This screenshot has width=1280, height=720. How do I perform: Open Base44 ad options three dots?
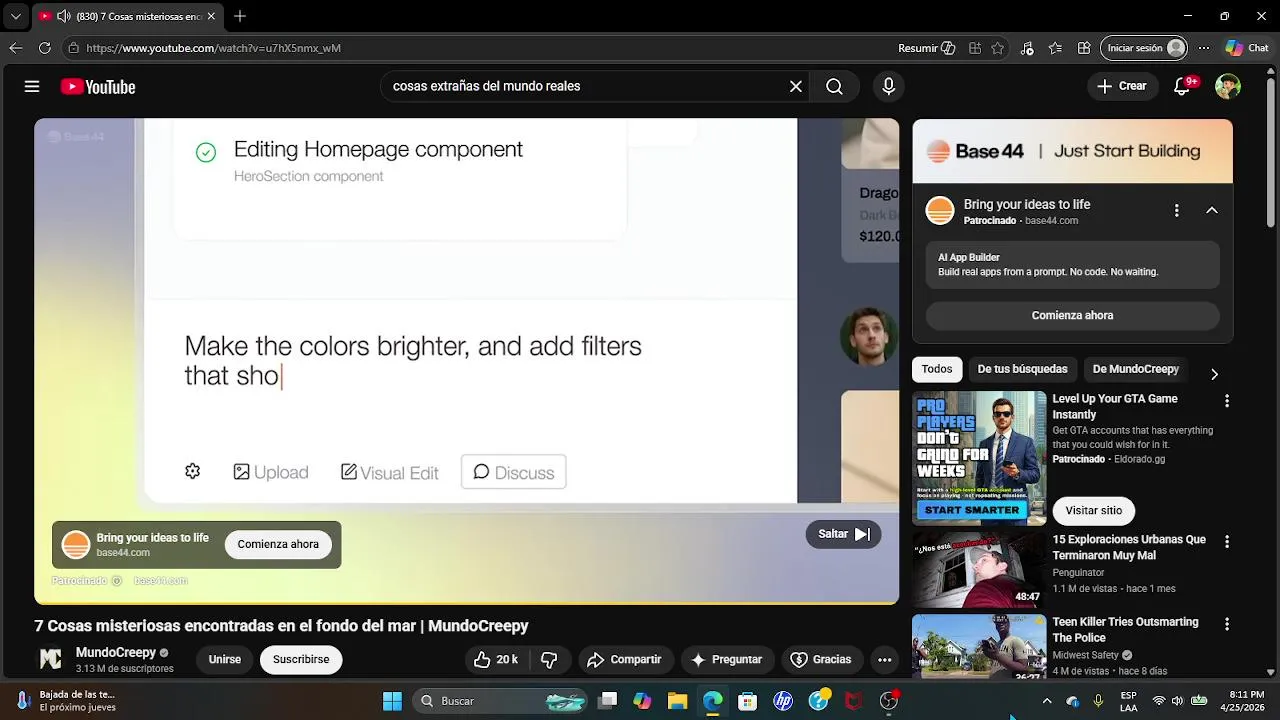pos(1177,210)
